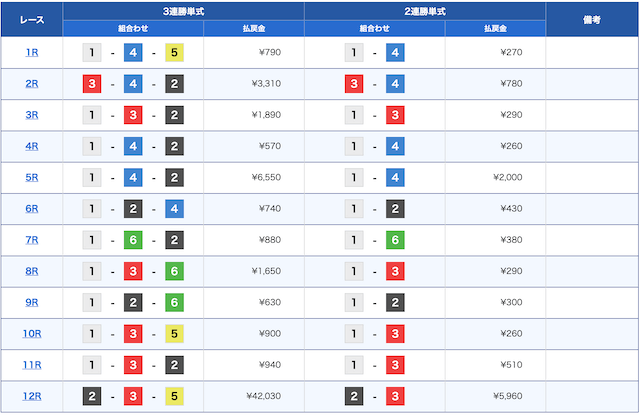Click the ¥570 payout in 4R row
The width and height of the screenshot is (640, 415).
(270, 146)
